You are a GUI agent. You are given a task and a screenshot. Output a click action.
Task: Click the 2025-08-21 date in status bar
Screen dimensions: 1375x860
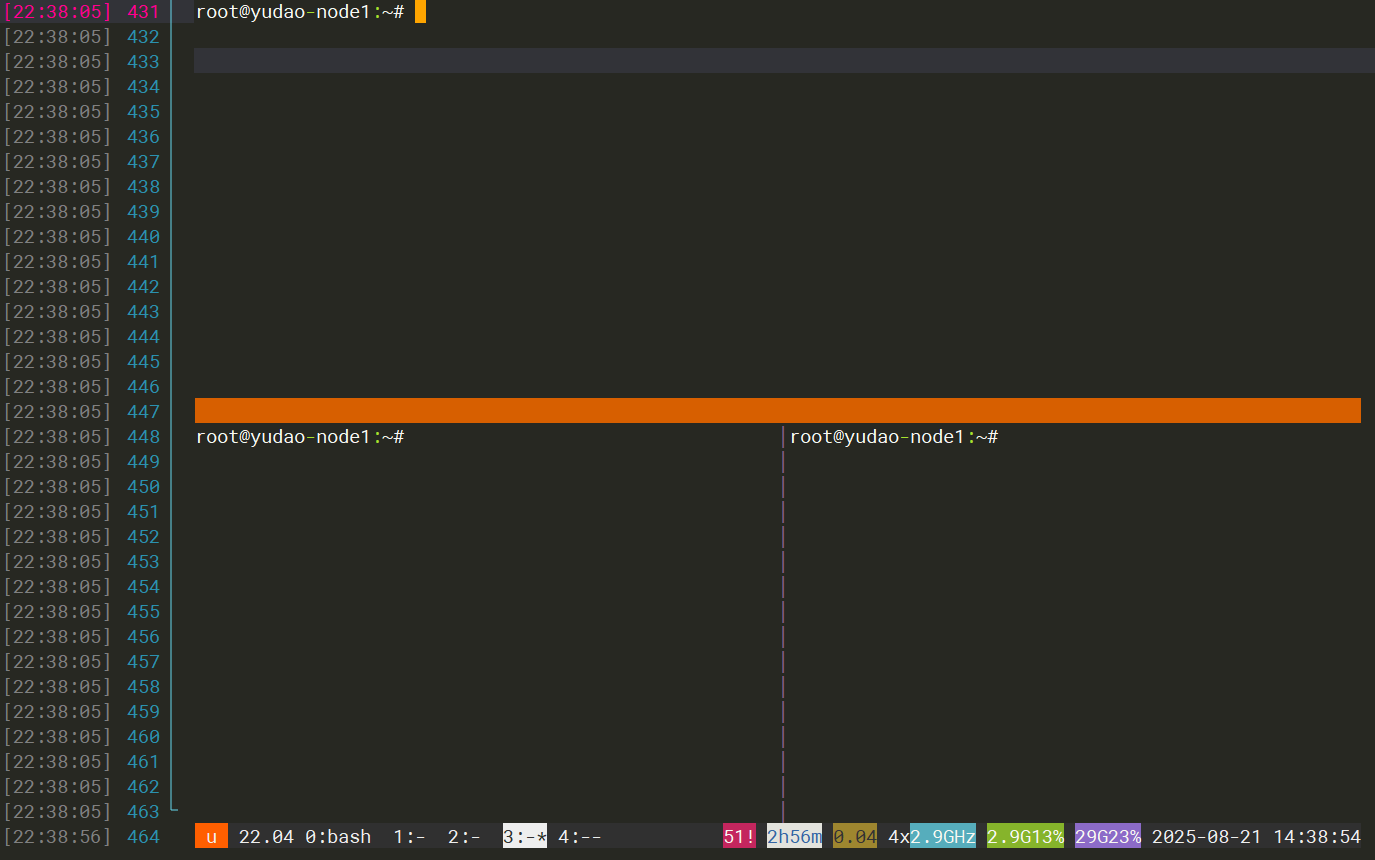point(1207,836)
